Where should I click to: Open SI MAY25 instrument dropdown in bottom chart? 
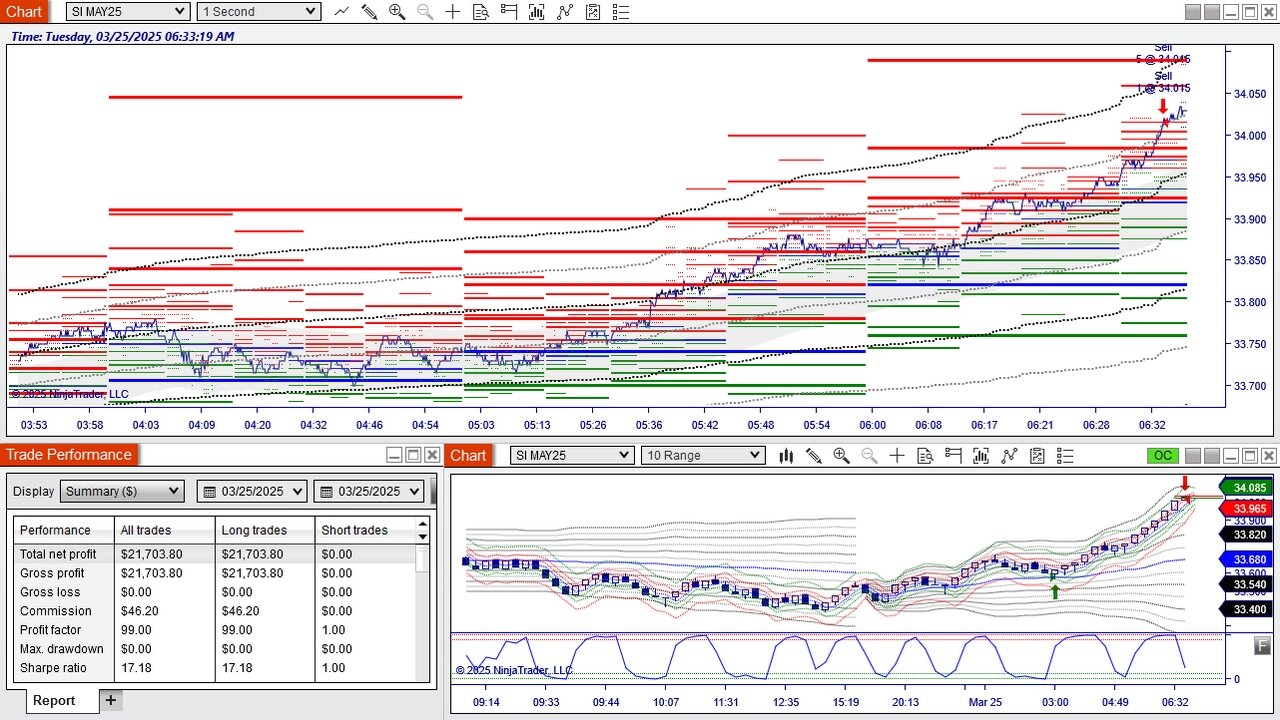pos(572,456)
